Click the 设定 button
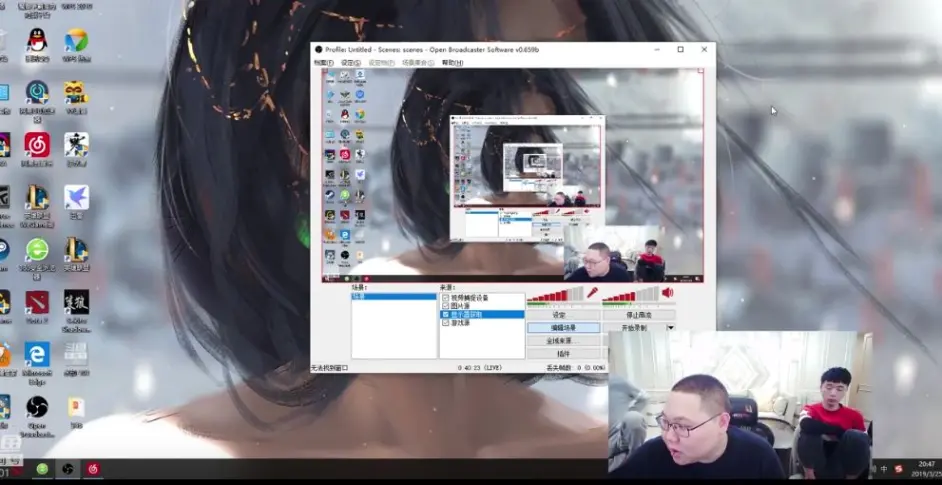 pyautogui.click(x=564, y=315)
